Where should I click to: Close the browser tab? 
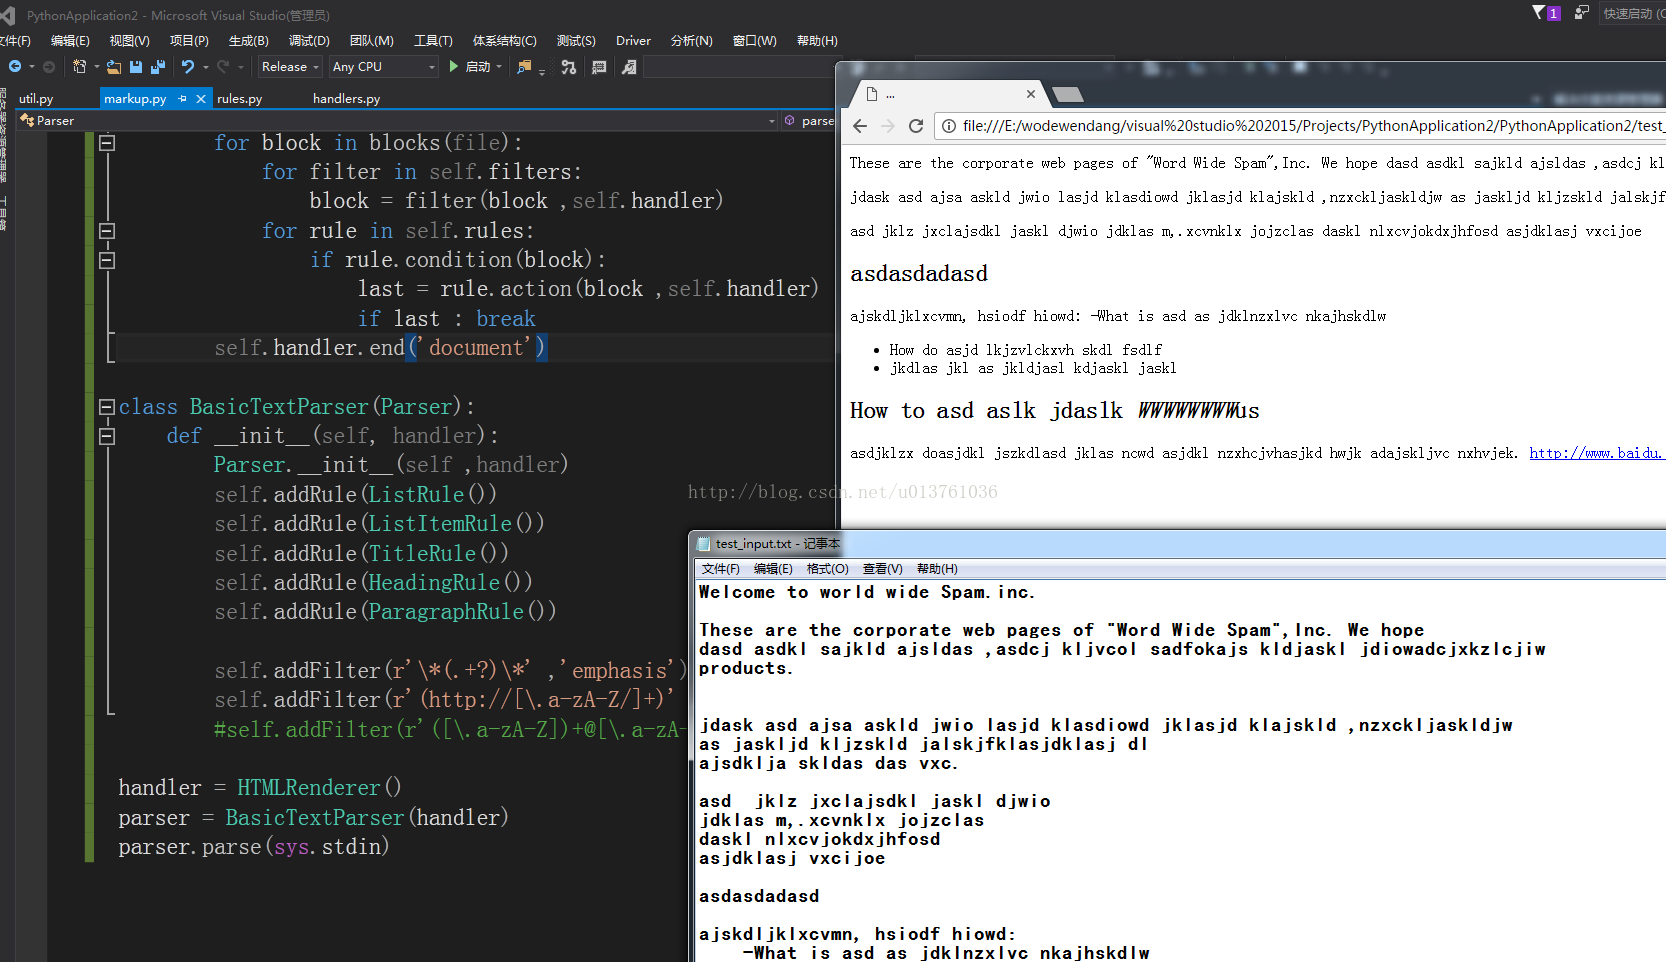[x=1031, y=94]
